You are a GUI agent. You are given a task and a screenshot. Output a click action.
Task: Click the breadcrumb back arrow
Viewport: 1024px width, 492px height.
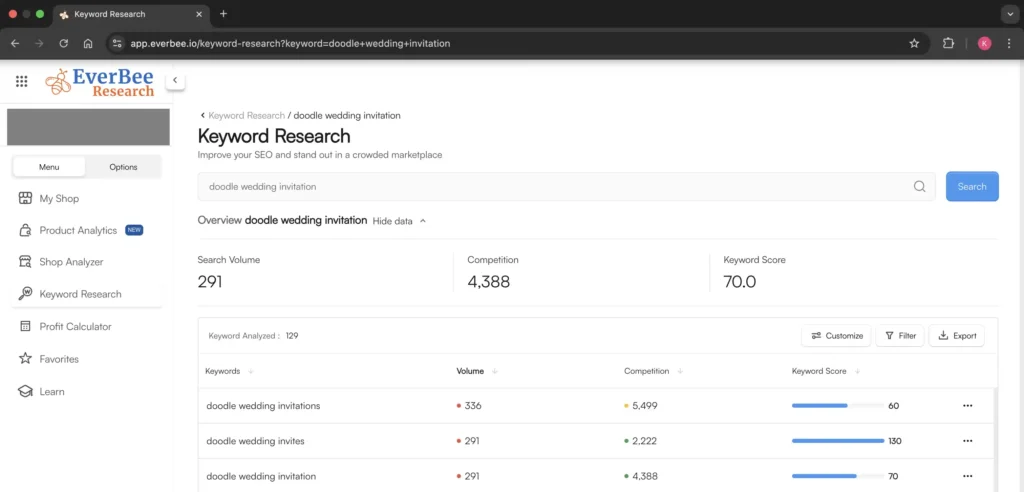tap(202, 115)
